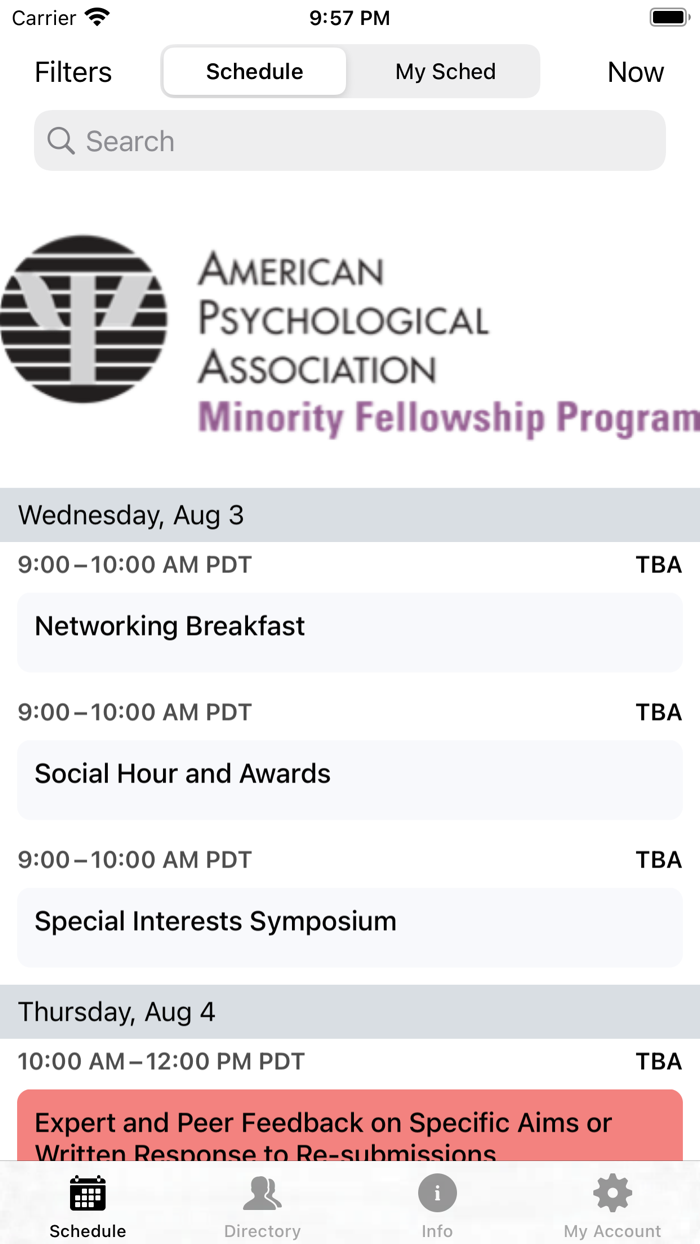Tap the APA psi logo
The width and height of the screenshot is (700, 1244).
(x=84, y=319)
